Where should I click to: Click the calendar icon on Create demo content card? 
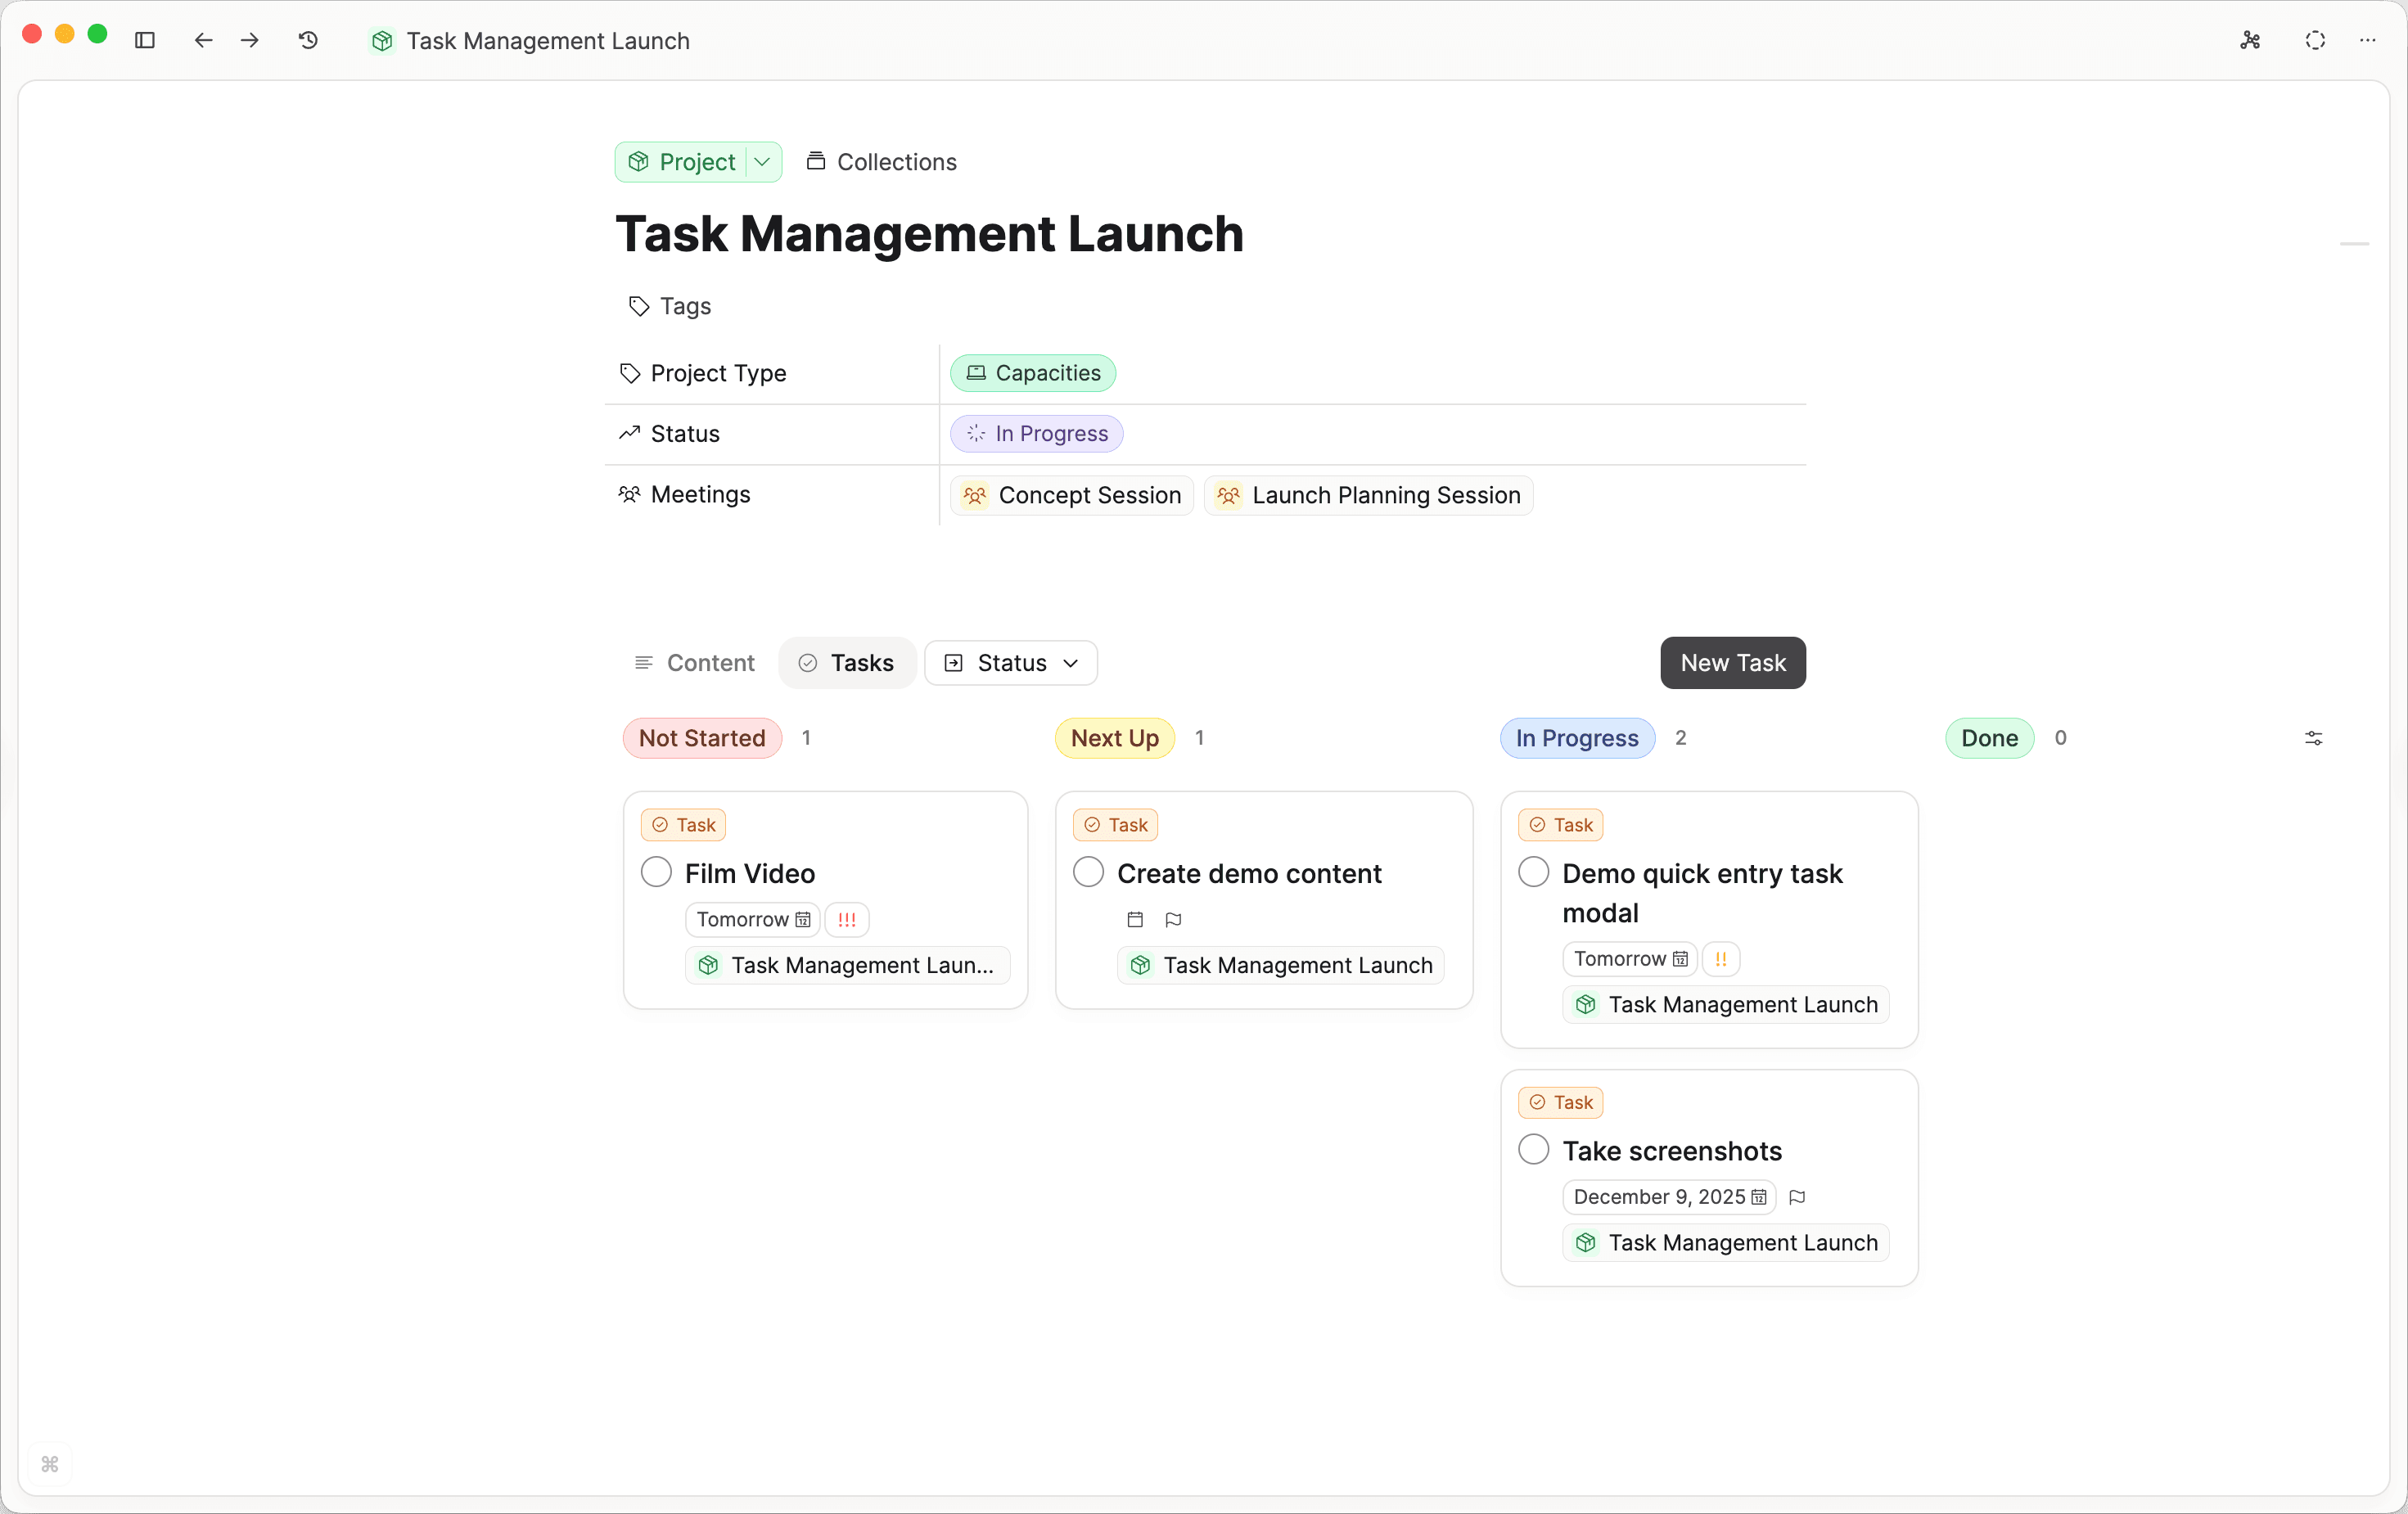(1134, 919)
